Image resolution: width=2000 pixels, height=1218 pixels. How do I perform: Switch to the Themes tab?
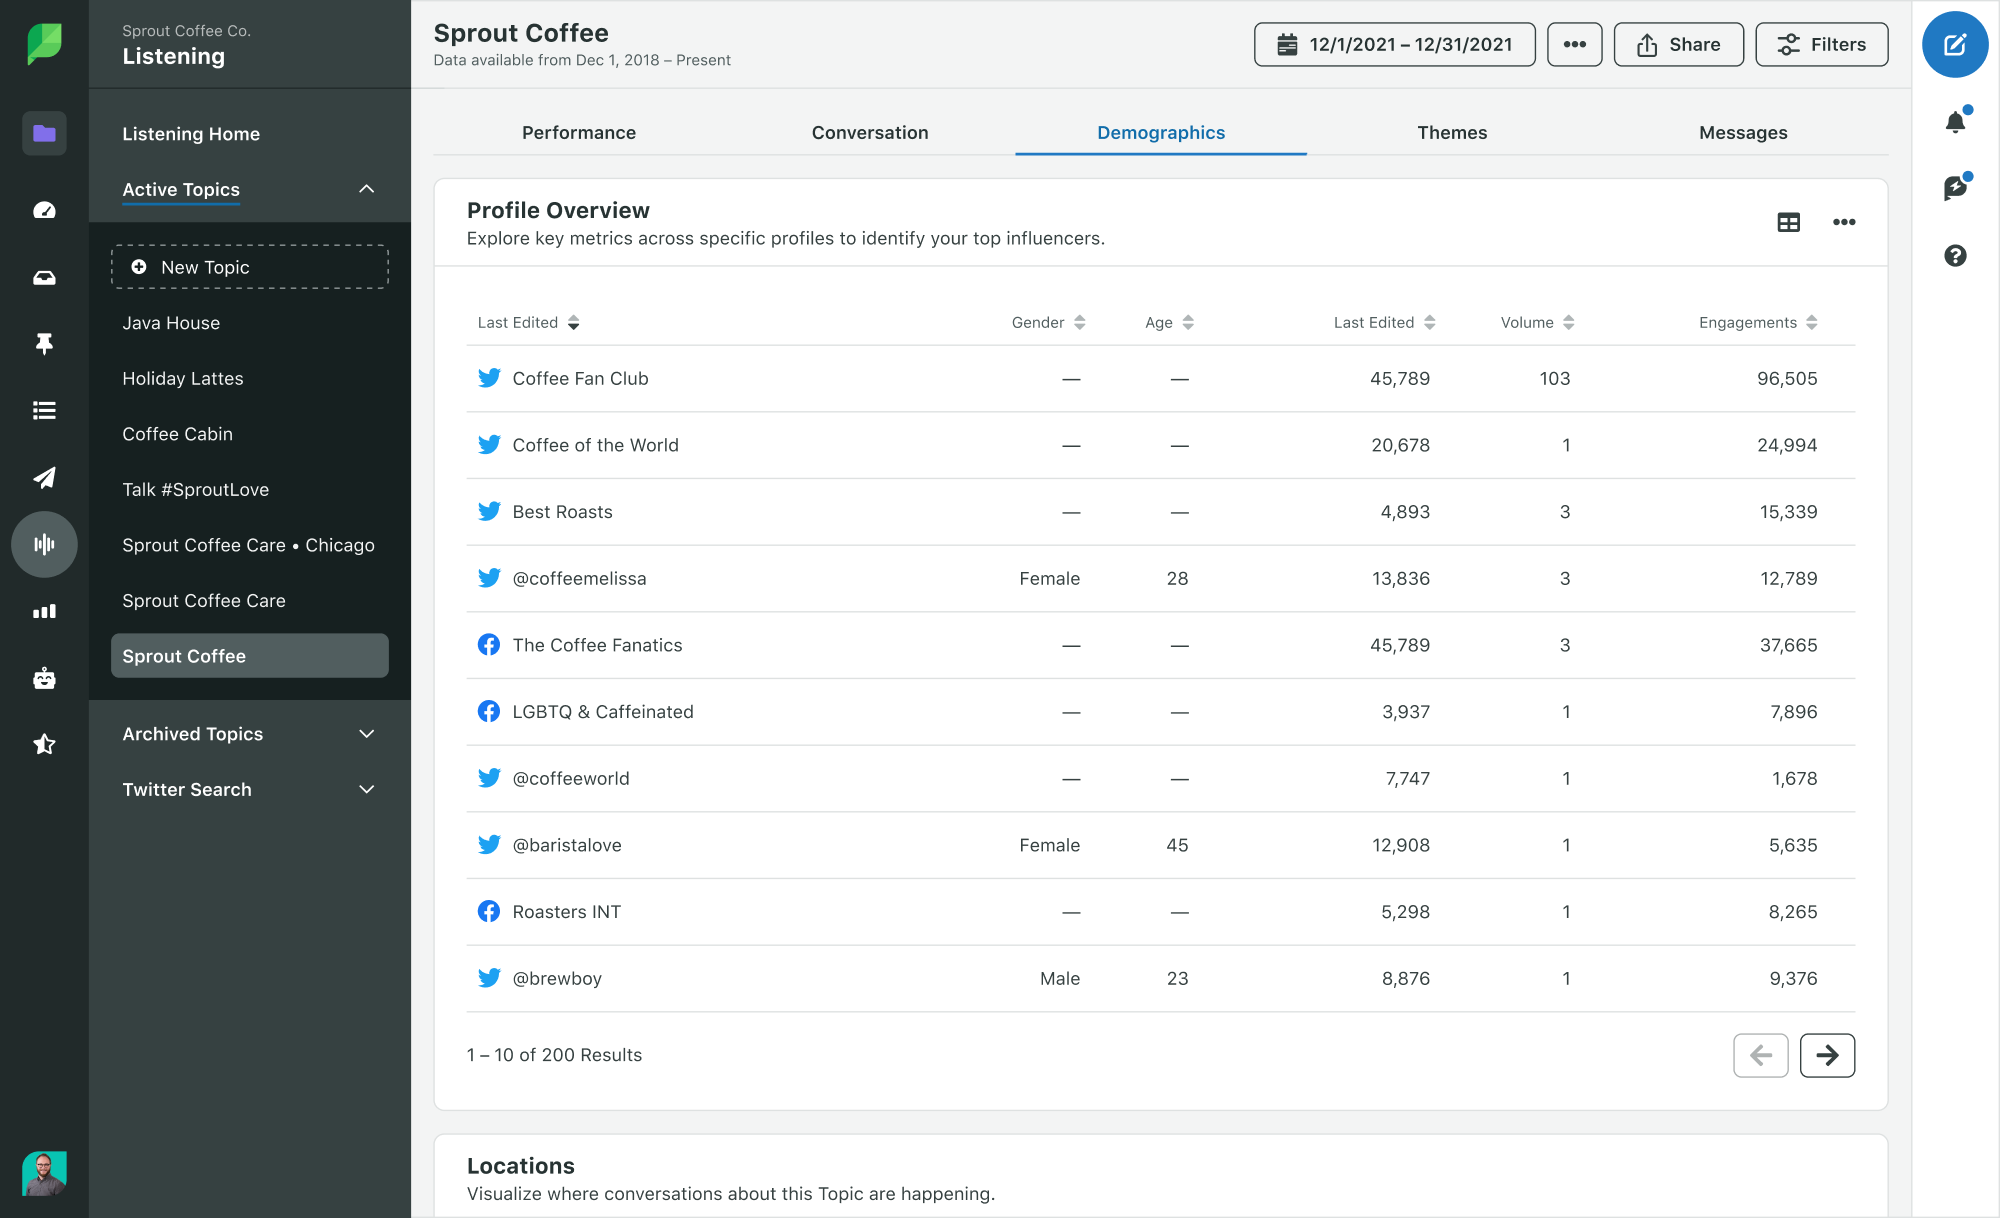pos(1453,133)
